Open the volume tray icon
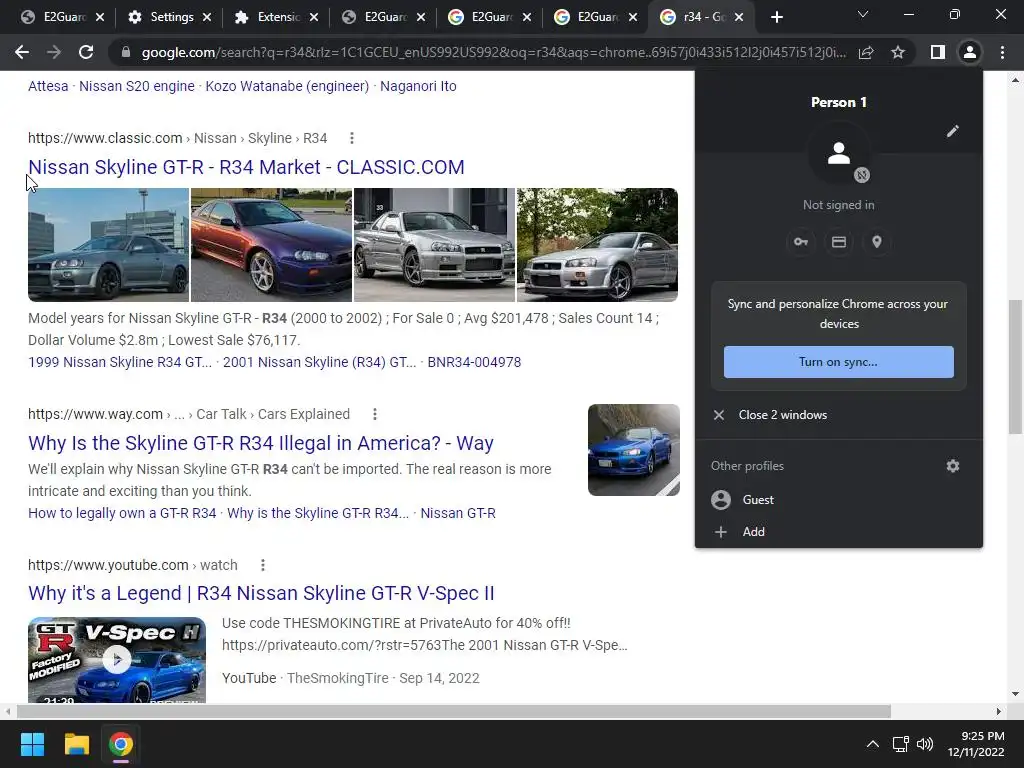Screen dimensions: 1024x768 click(x=925, y=744)
